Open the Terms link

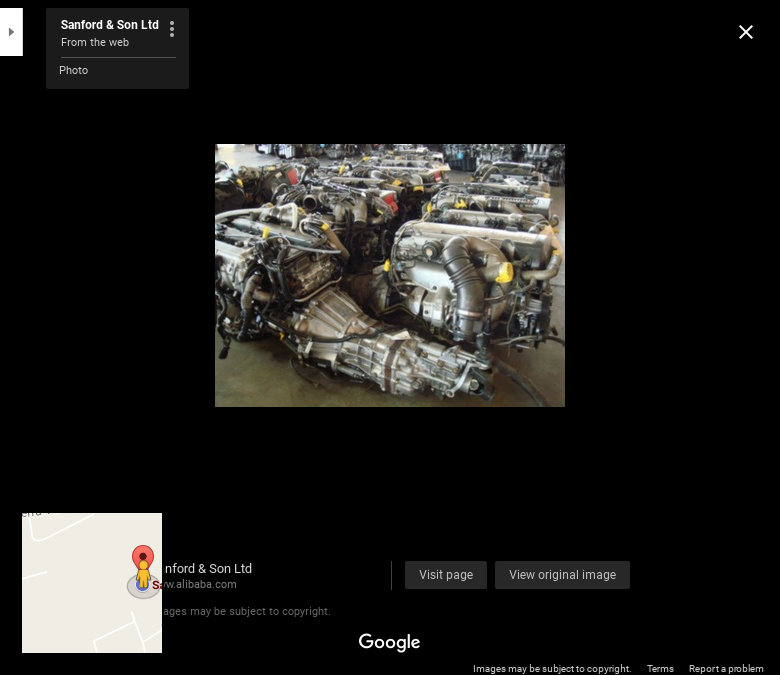click(660, 669)
